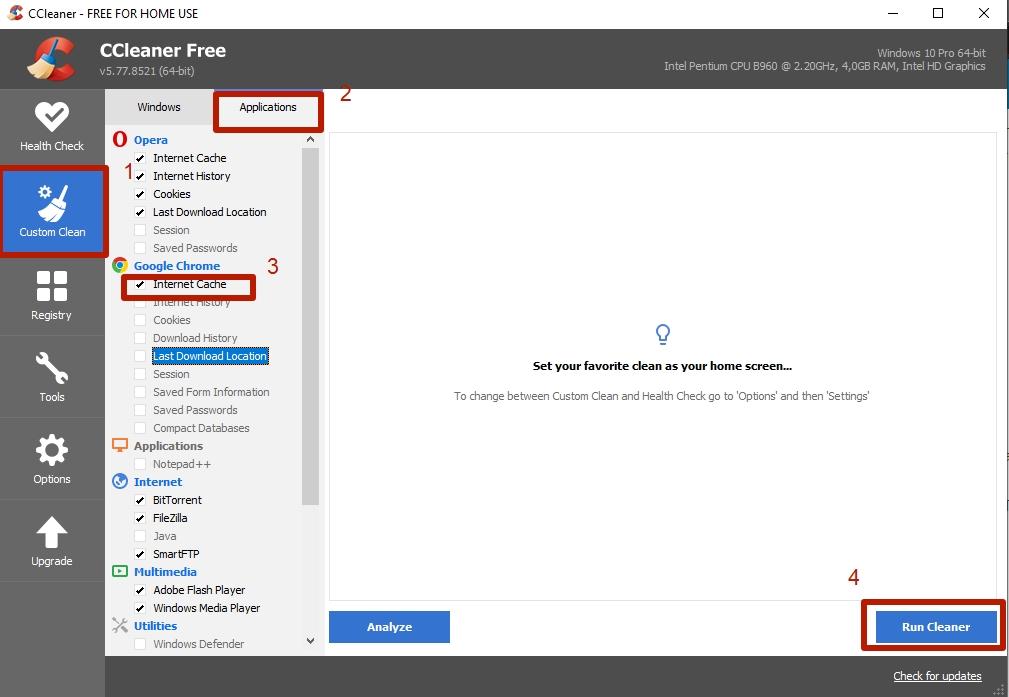Click the Applications monitor icon in the list
1009x697 pixels.
coord(120,445)
